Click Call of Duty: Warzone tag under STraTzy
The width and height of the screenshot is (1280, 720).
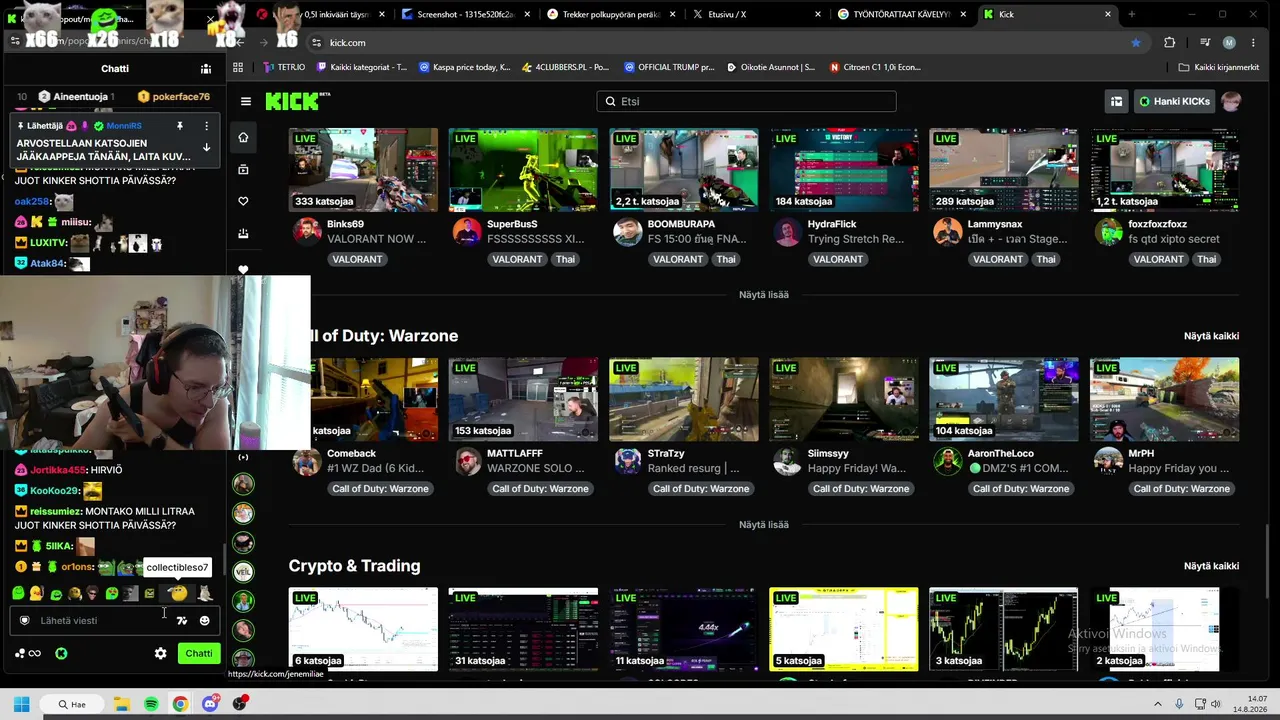tap(700, 489)
